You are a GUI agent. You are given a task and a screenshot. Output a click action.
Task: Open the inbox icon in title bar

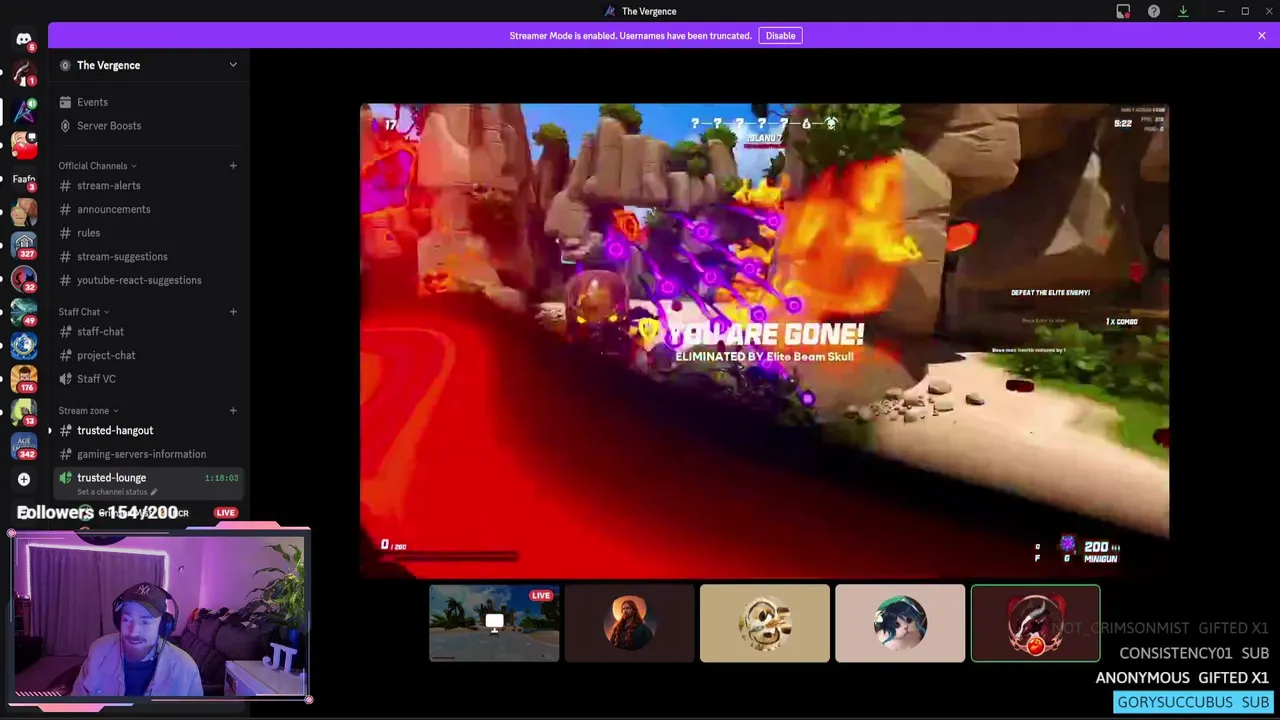tap(1123, 11)
